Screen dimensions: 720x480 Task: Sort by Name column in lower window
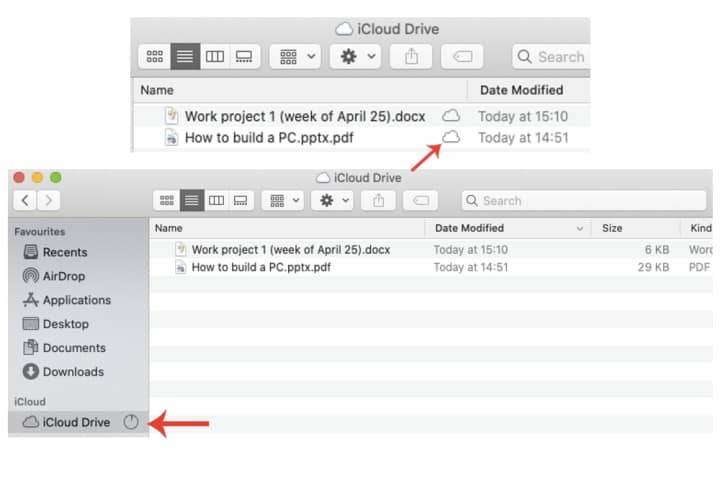coord(287,228)
